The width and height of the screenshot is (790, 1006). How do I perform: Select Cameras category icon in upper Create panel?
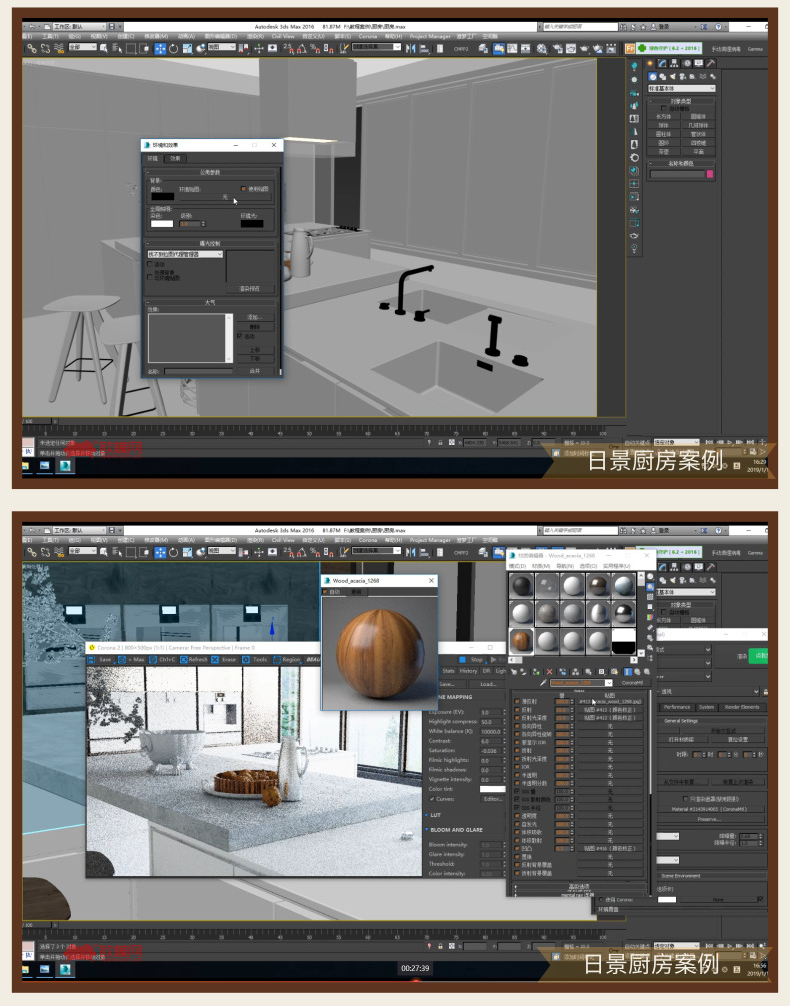683,76
